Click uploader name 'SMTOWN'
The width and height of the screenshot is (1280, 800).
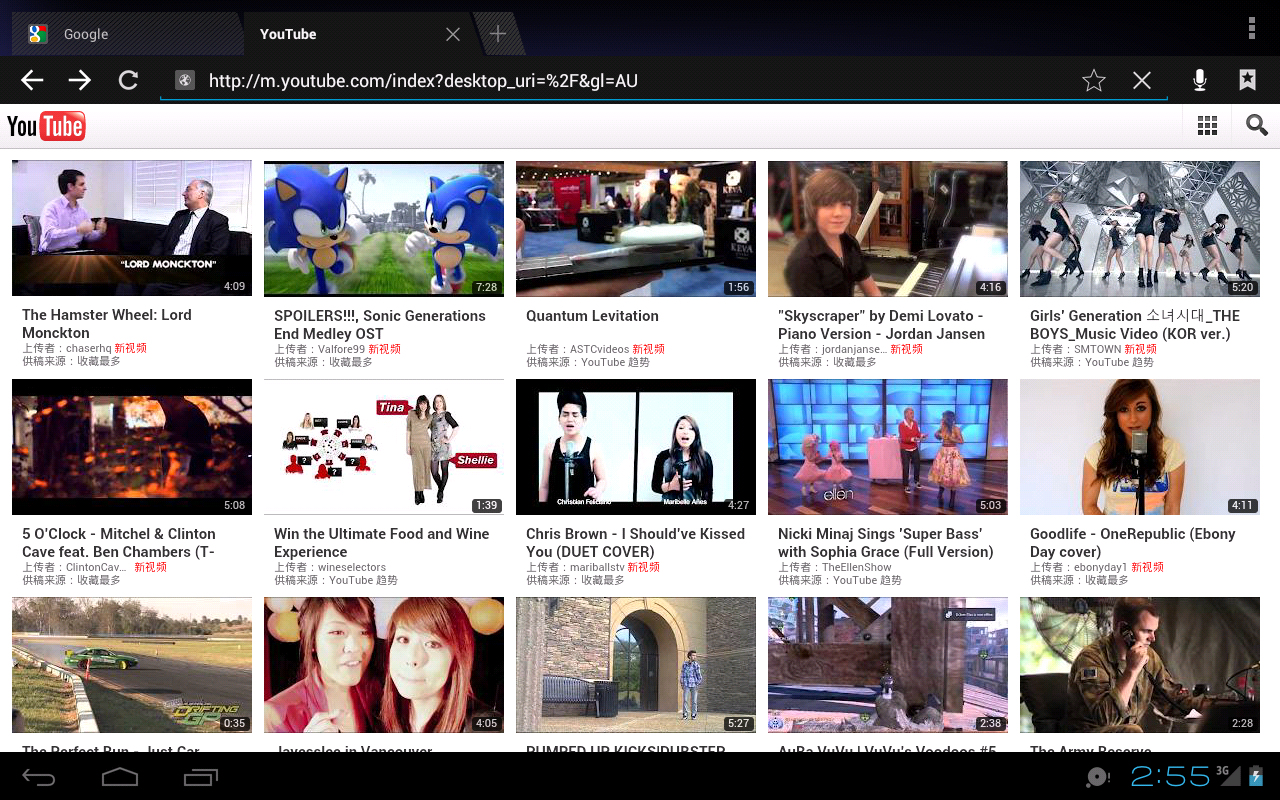[1097, 349]
